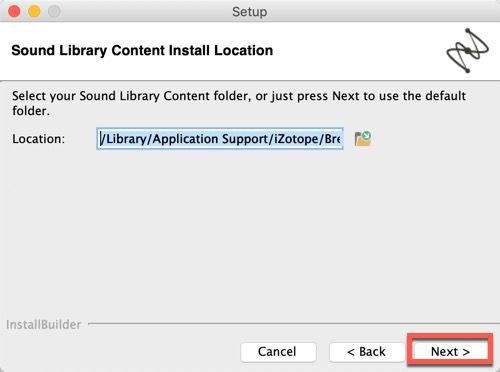Viewport: 500px width, 372px height.
Task: Open the folder browse icon beside Location
Action: click(x=363, y=139)
